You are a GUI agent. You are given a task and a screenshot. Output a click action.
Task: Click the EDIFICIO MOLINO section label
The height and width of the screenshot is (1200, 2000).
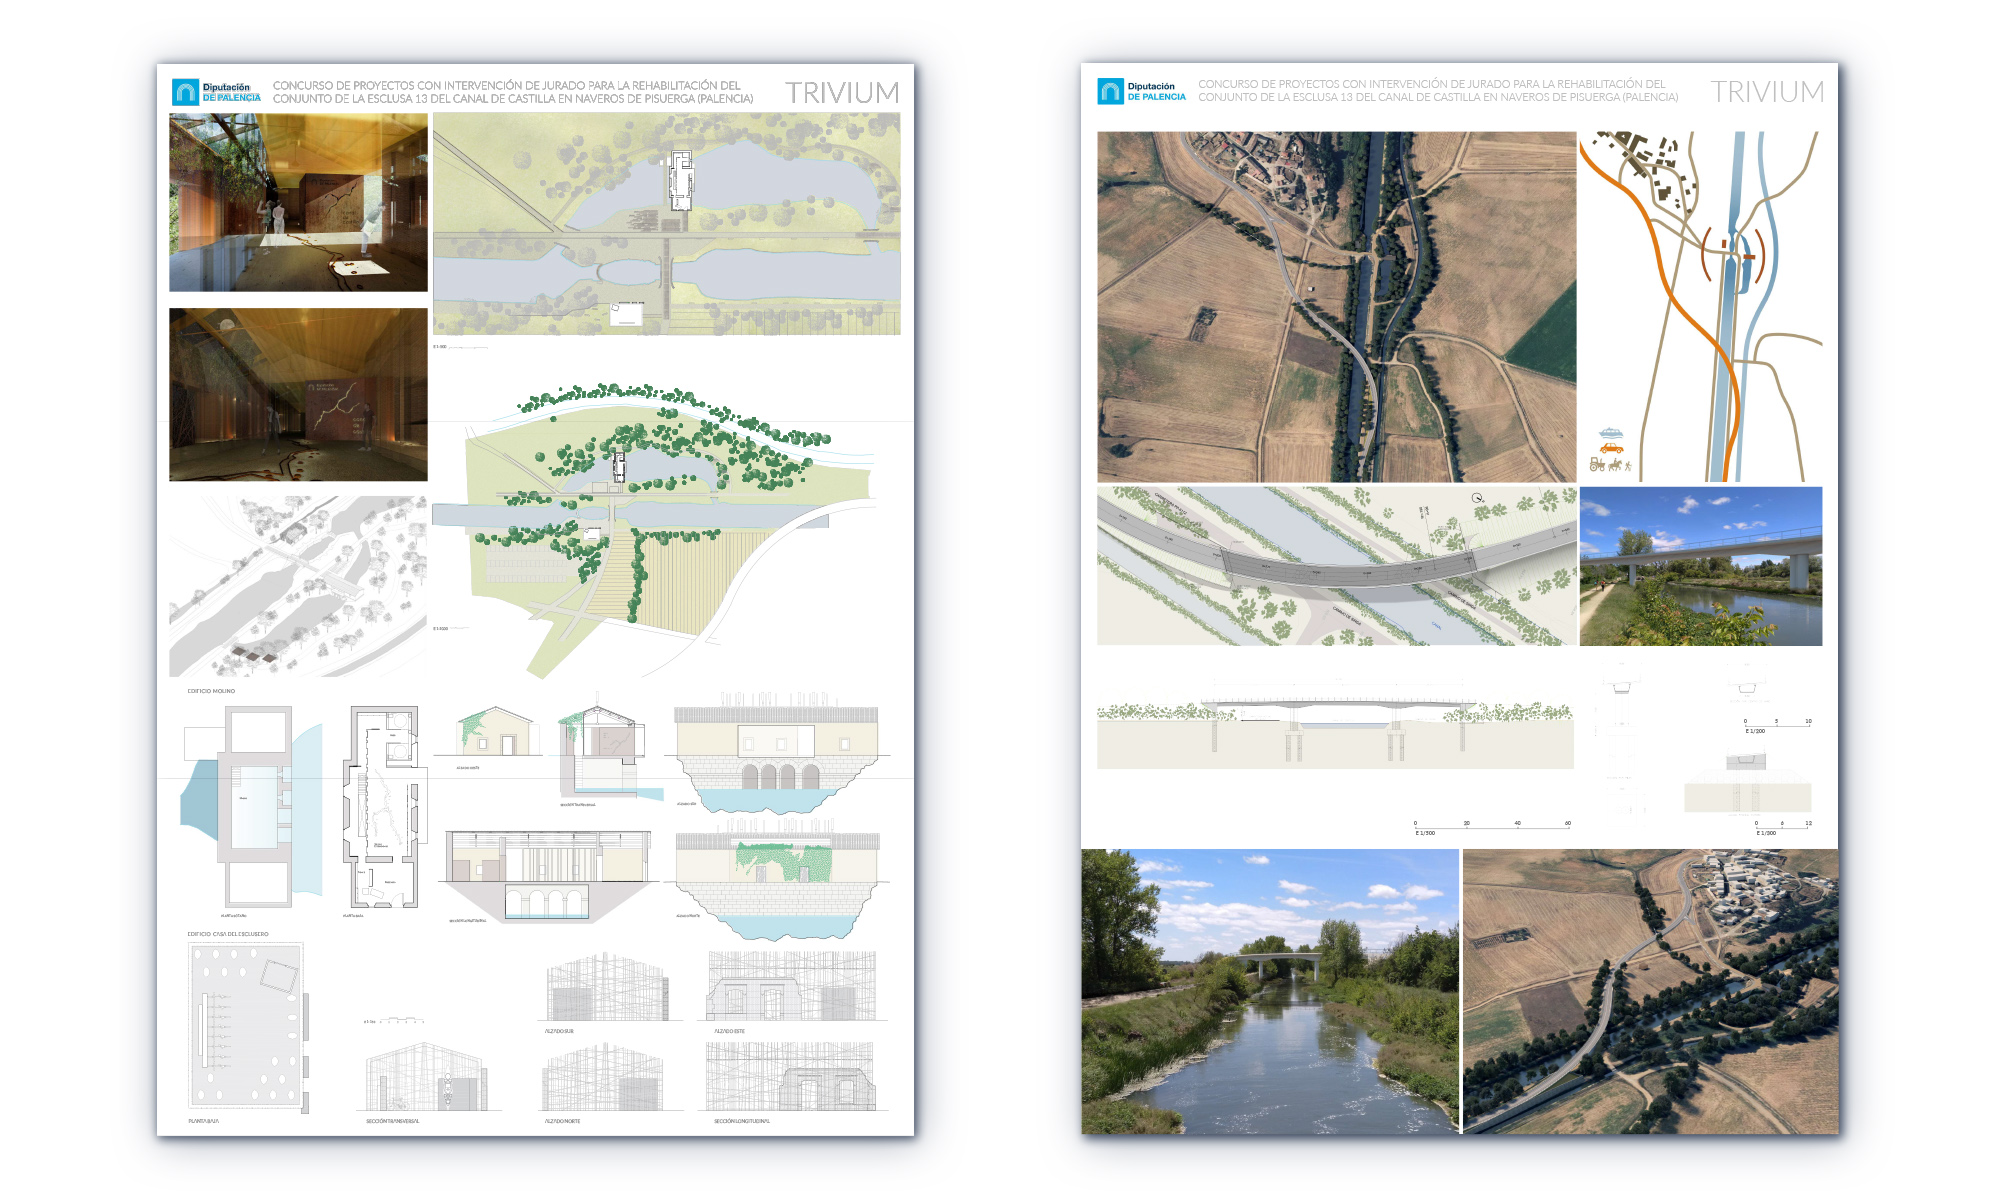(x=211, y=691)
